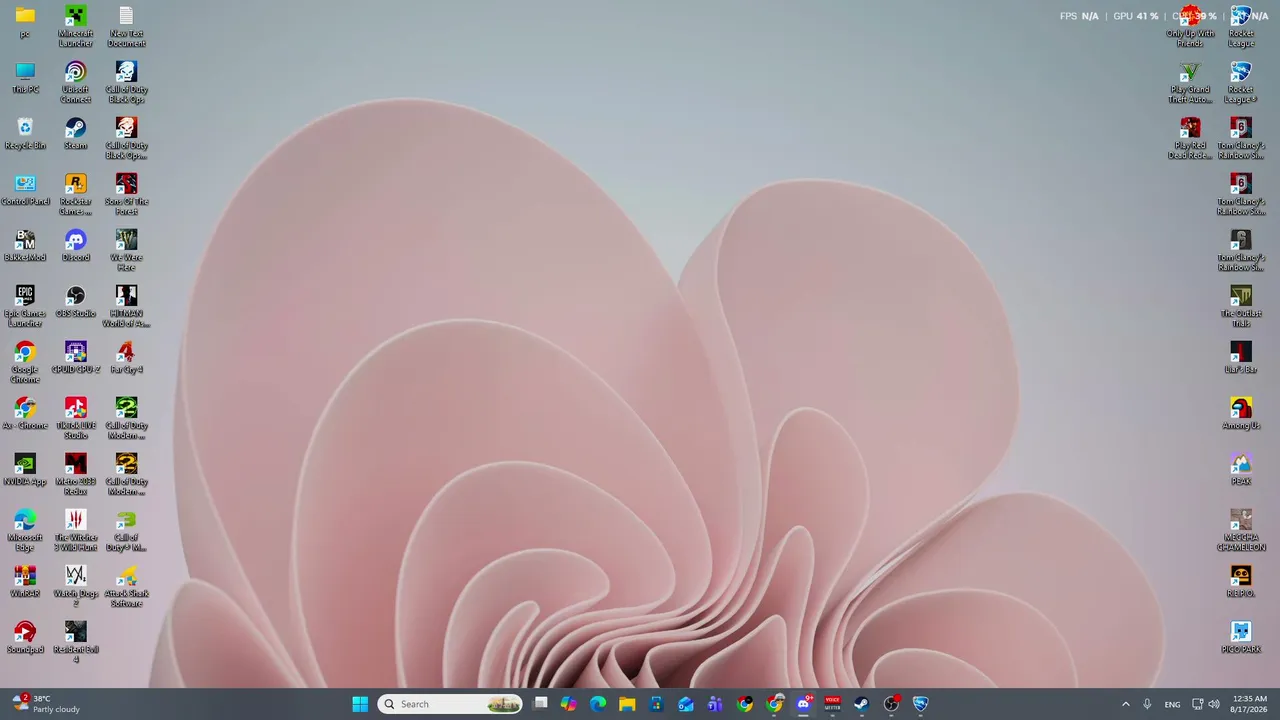Select the Discord shortcut on the desktop

76,245
